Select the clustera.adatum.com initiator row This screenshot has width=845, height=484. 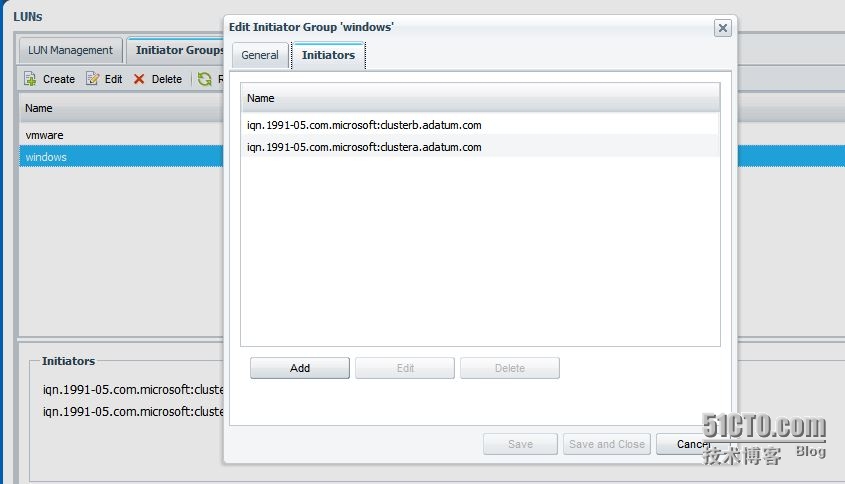480,147
